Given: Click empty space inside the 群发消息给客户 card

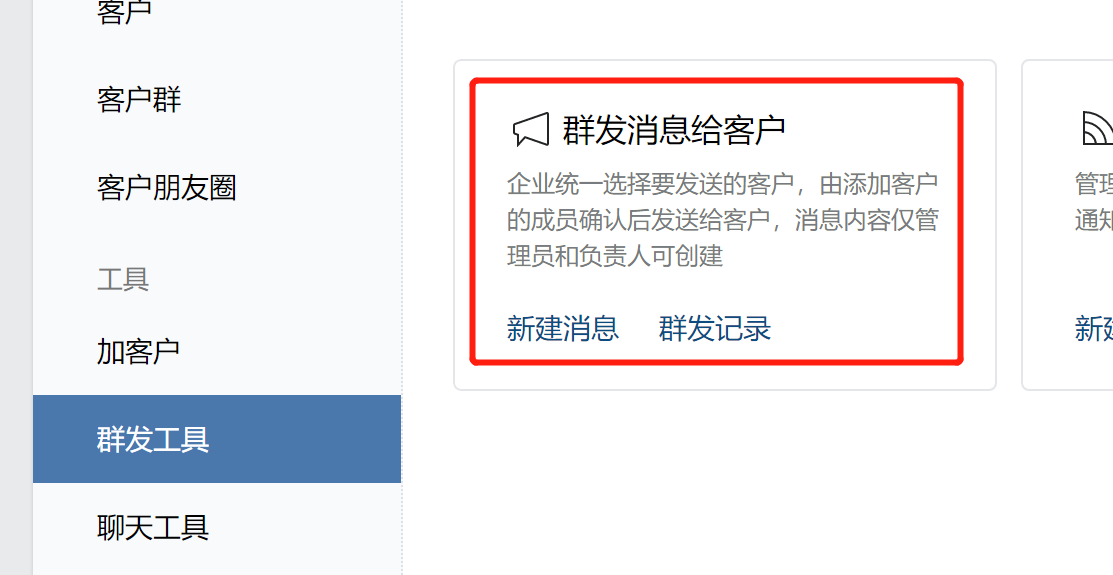Looking at the screenshot, I should (x=852, y=298).
